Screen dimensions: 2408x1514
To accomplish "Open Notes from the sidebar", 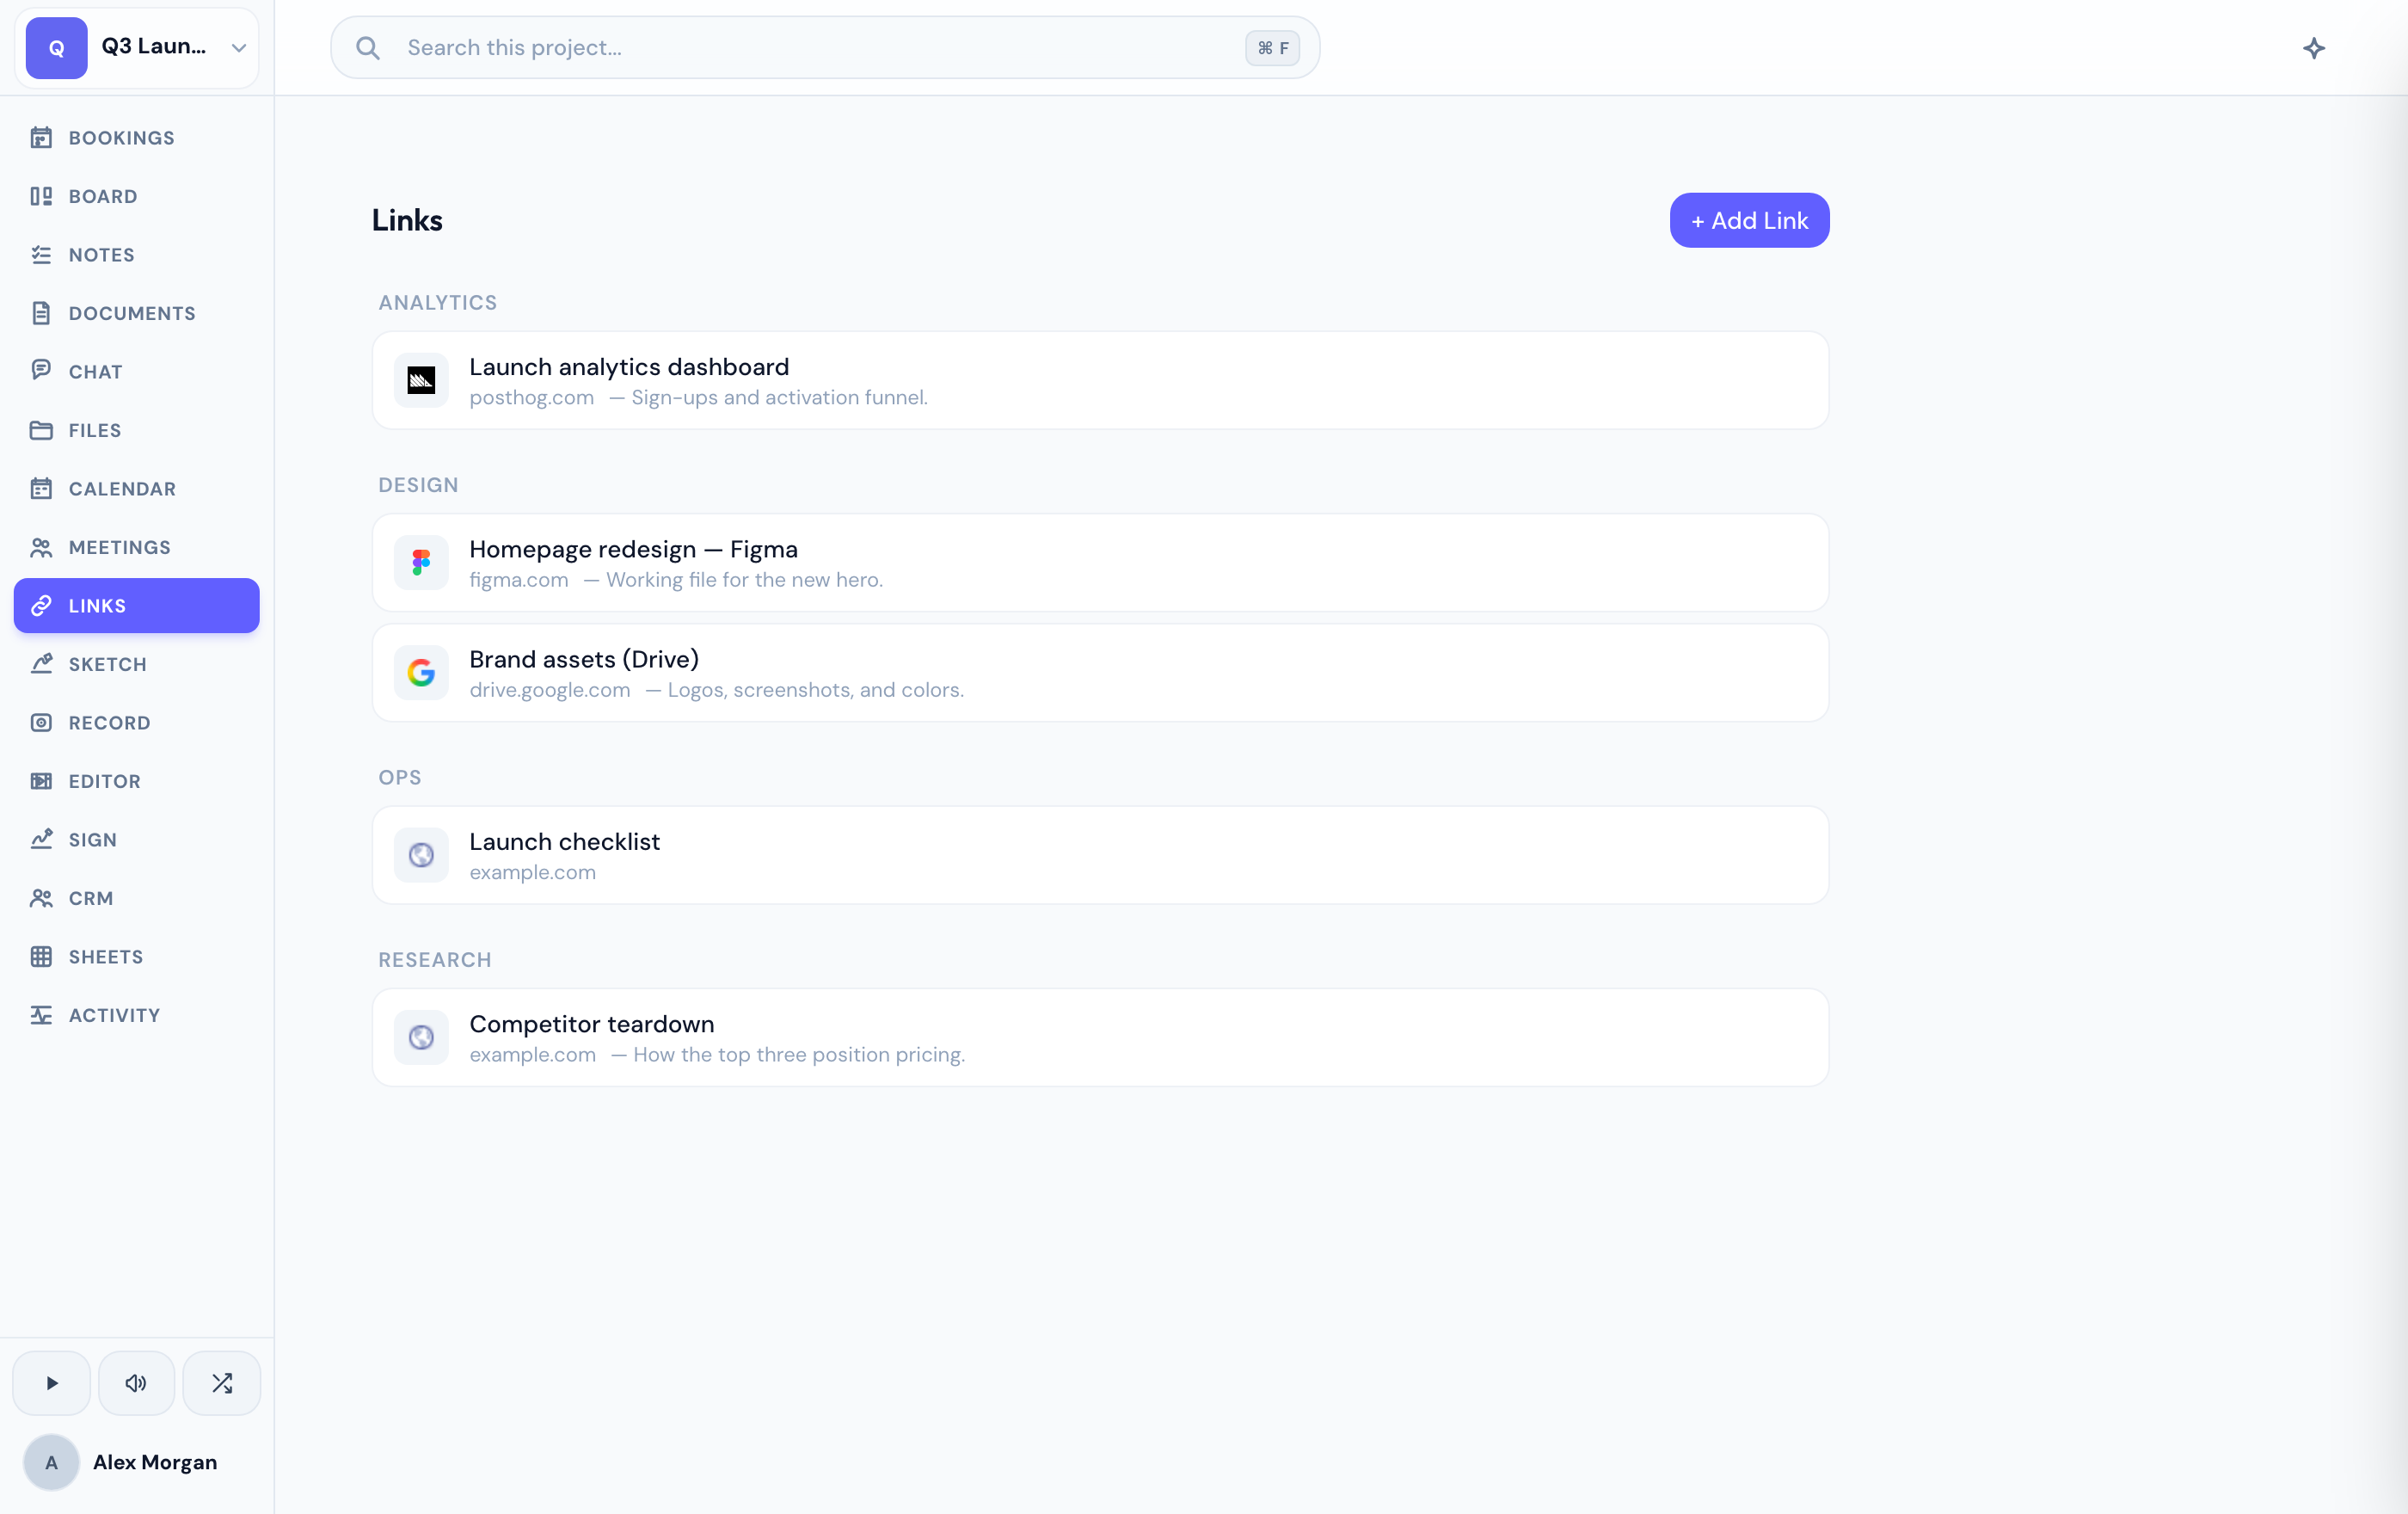I will (137, 255).
